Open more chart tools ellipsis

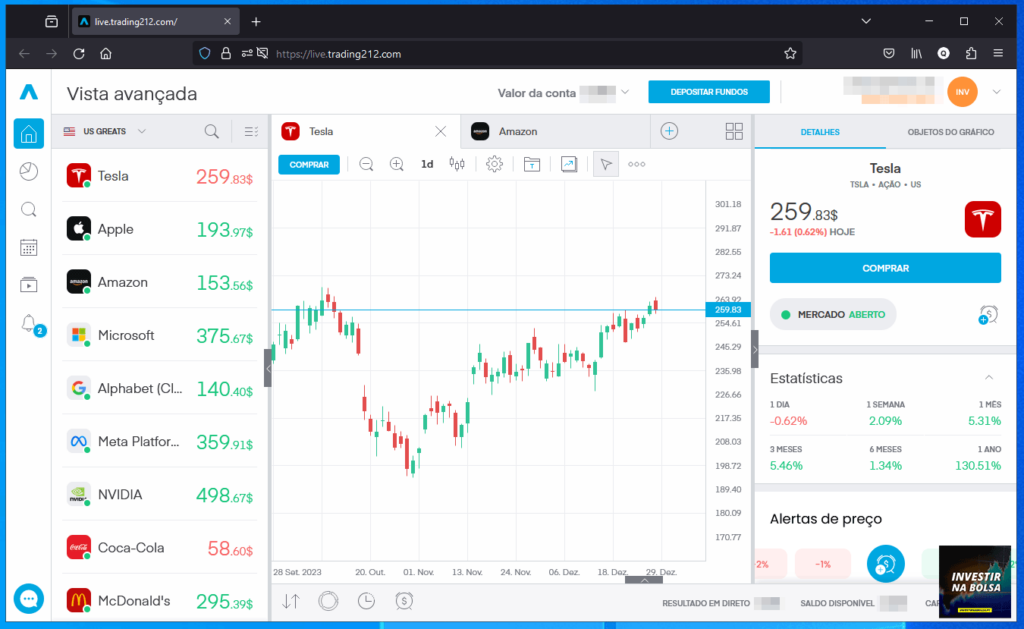[x=637, y=165]
